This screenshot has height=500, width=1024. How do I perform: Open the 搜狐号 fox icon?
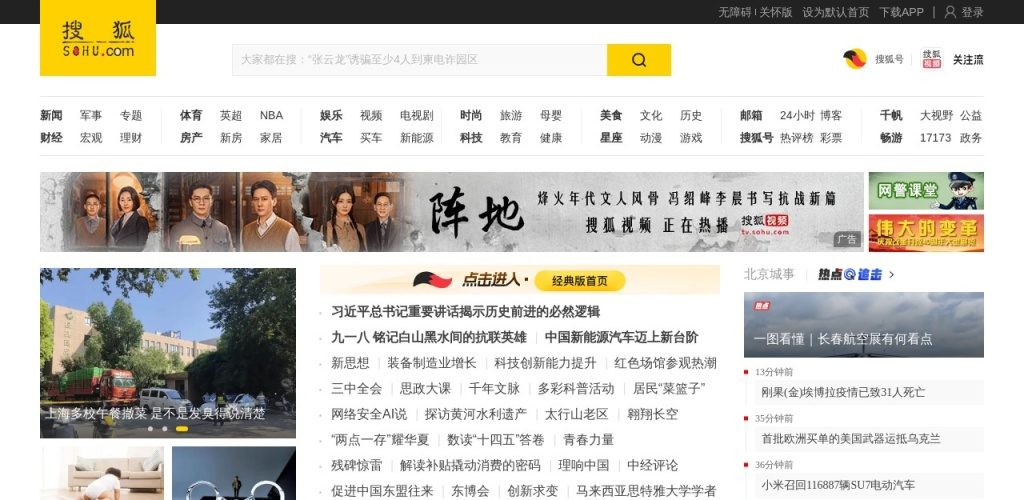855,59
